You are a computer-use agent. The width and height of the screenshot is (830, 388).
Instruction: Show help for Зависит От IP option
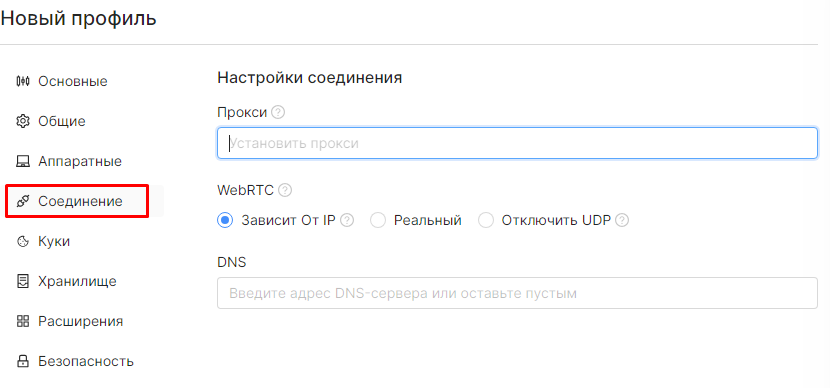[x=347, y=220]
